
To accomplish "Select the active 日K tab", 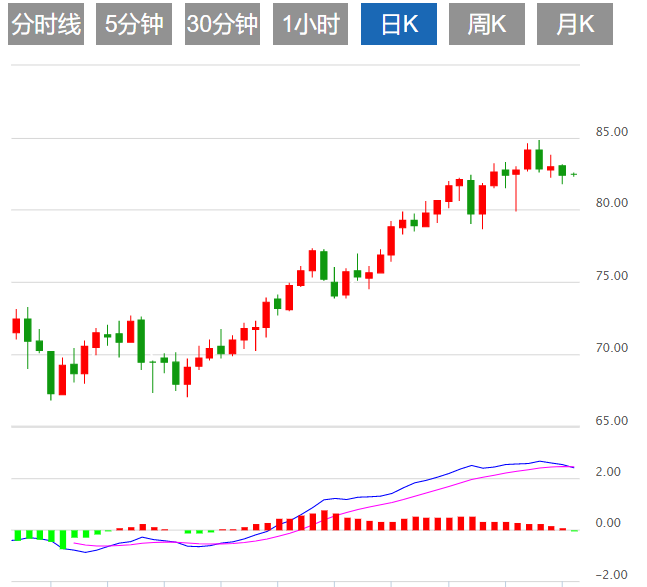I will 398,24.
